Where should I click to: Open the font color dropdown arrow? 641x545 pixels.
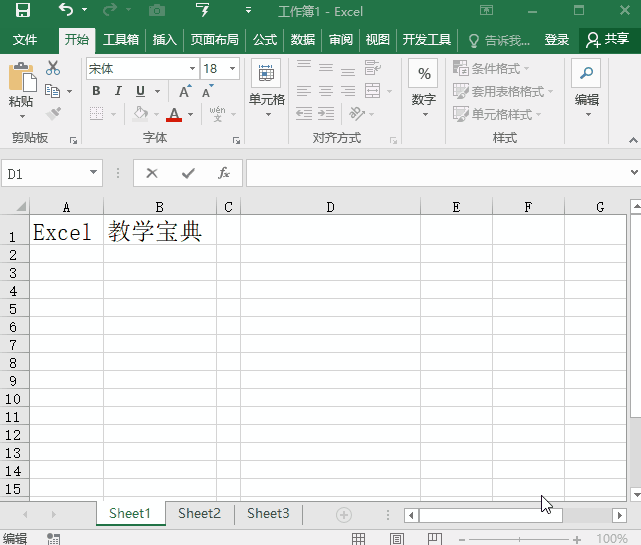pyautogui.click(x=191, y=114)
